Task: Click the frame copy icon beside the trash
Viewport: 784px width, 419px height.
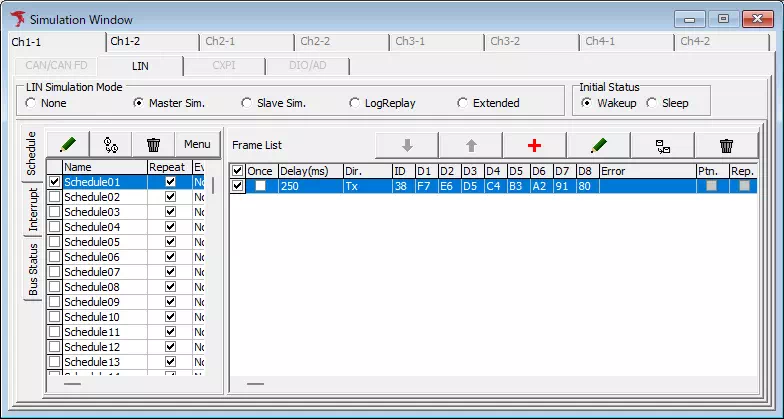Action: pos(662,145)
